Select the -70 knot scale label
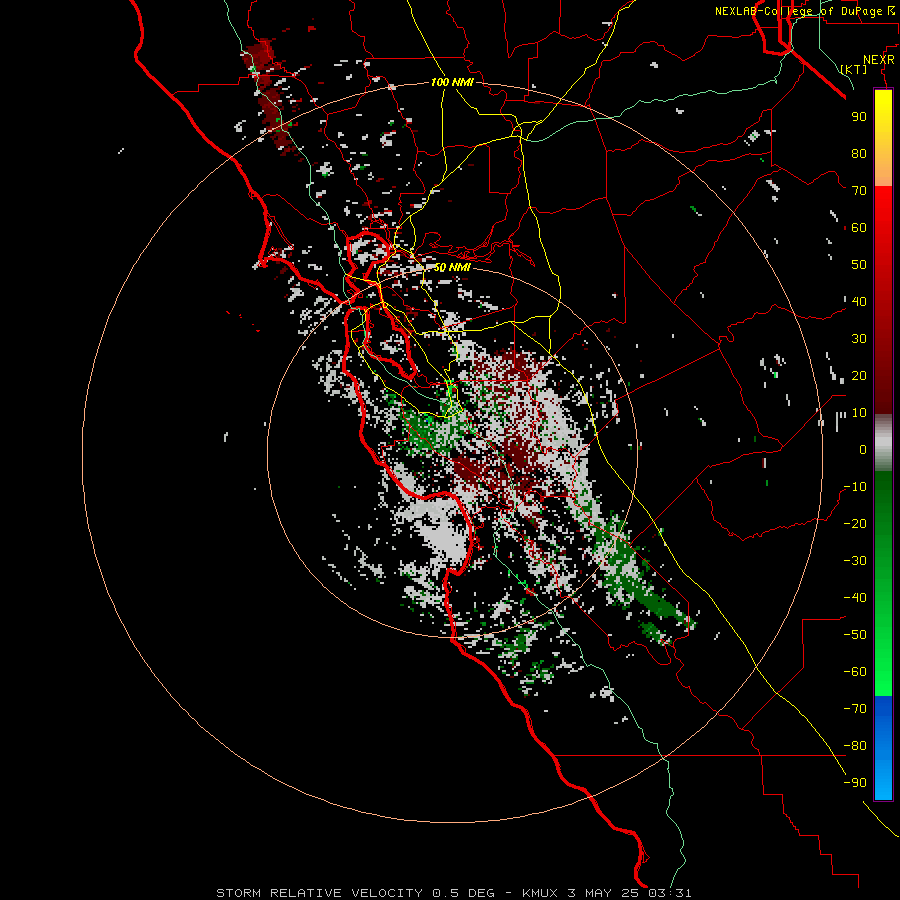Viewport: 900px width, 900px height. pos(855,709)
